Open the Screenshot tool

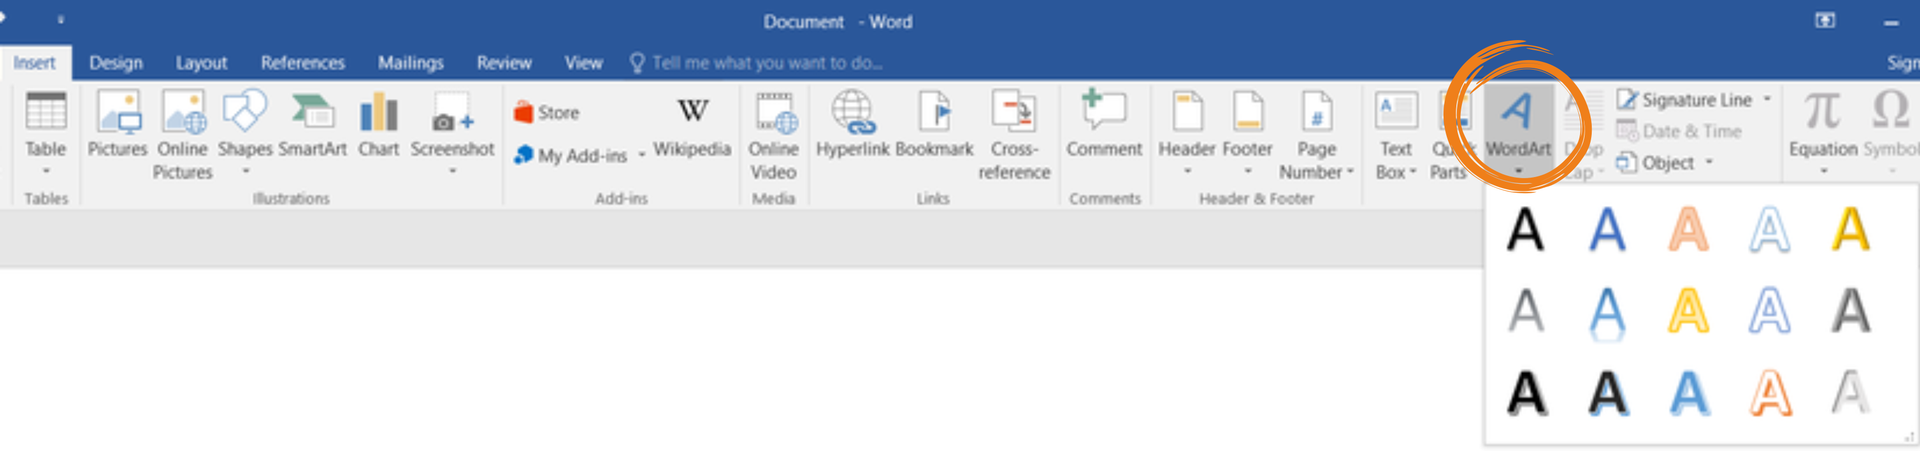pyautogui.click(x=452, y=133)
